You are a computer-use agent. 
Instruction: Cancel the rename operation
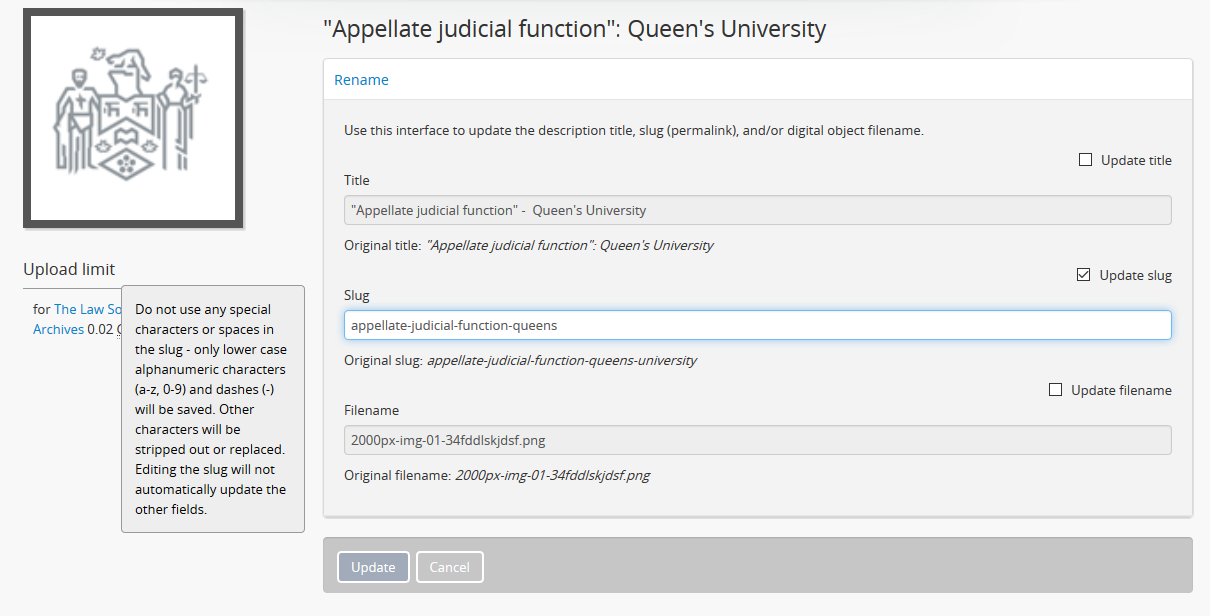tap(449, 567)
